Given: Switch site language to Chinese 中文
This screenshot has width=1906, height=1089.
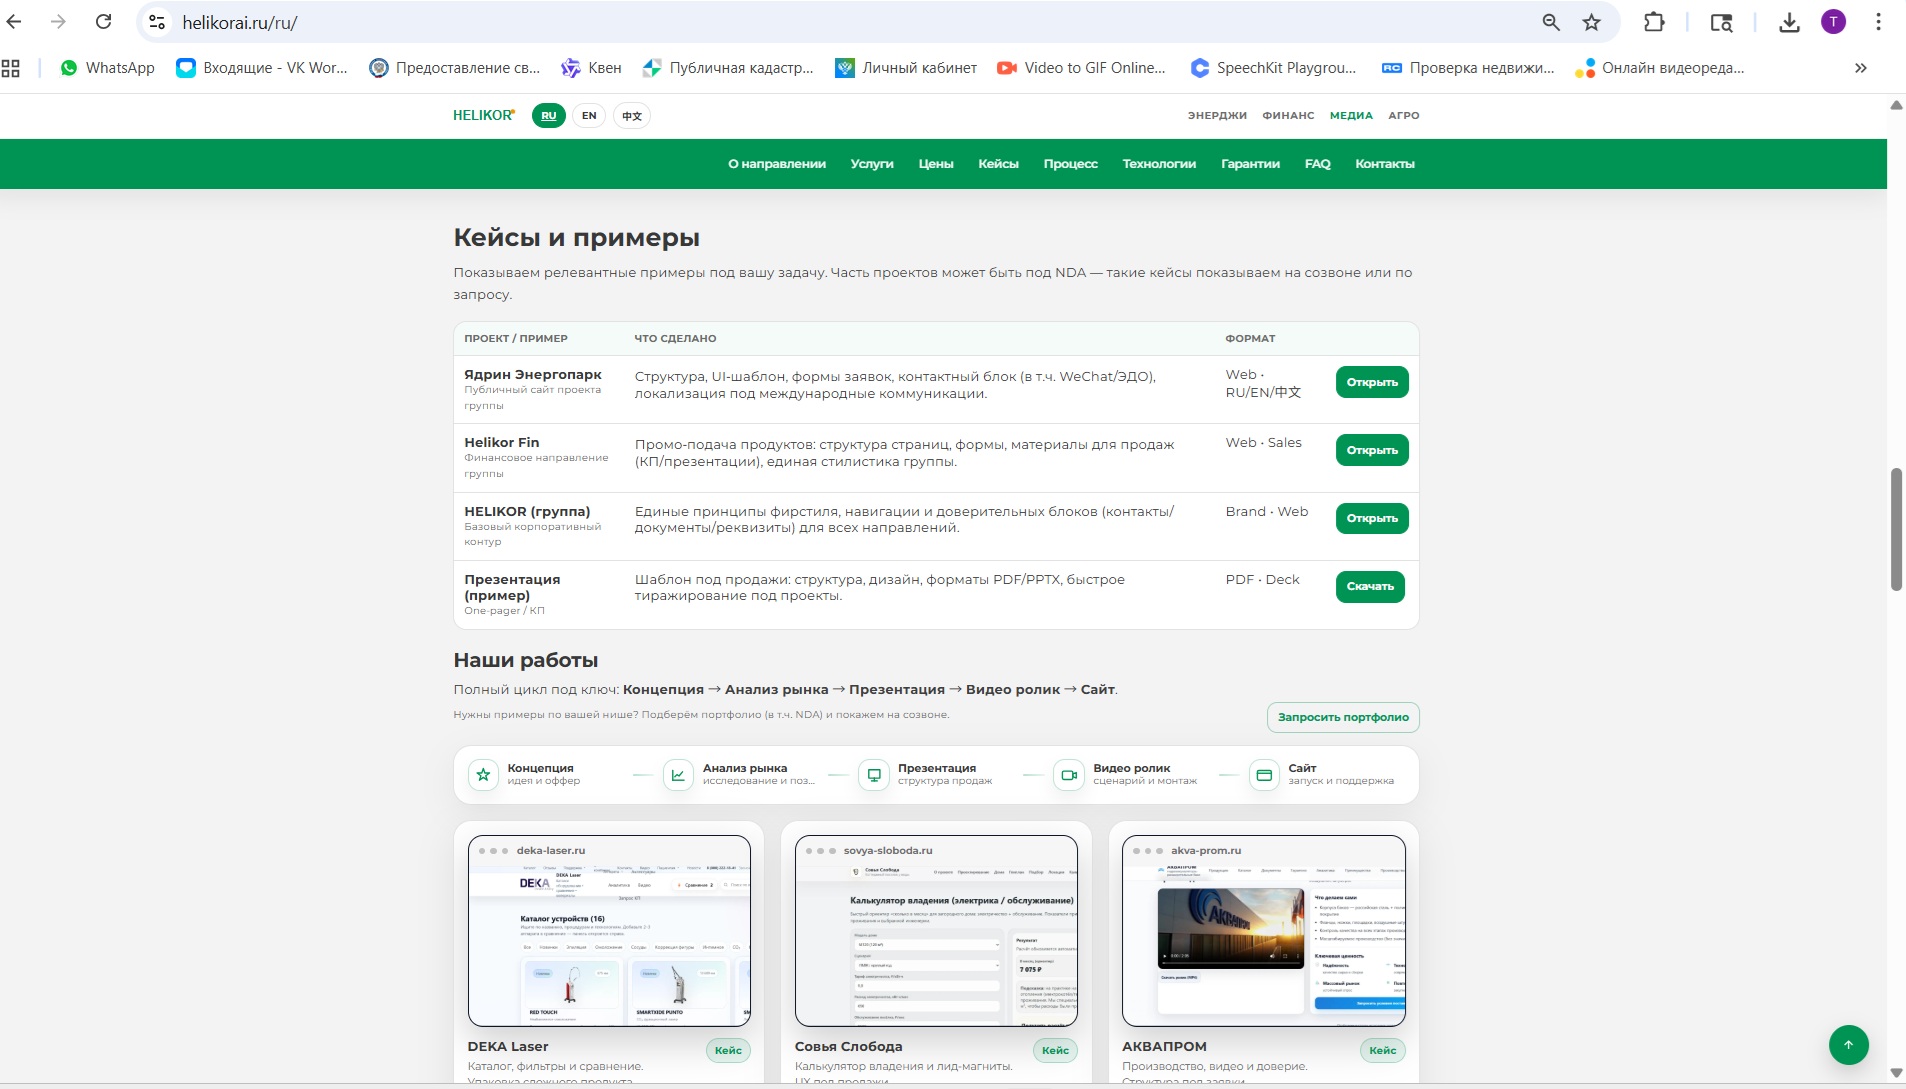Looking at the screenshot, I should (x=632, y=116).
